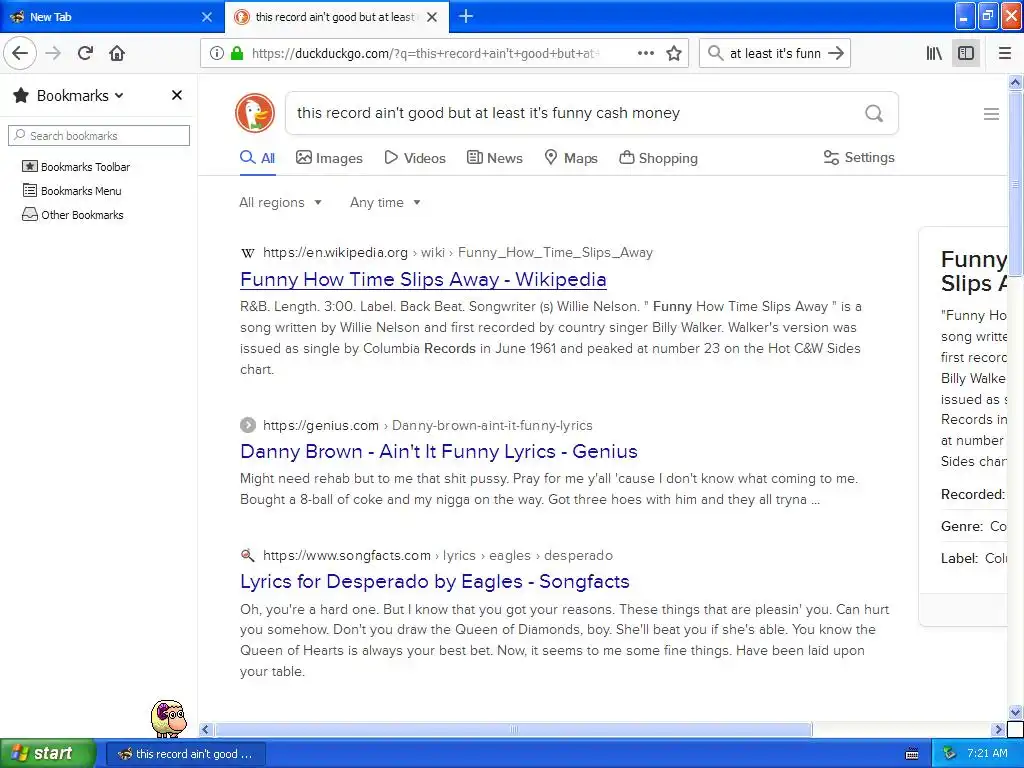Image resolution: width=1024 pixels, height=768 pixels.
Task: Click the green secure-connection padlock
Action: pos(237,54)
